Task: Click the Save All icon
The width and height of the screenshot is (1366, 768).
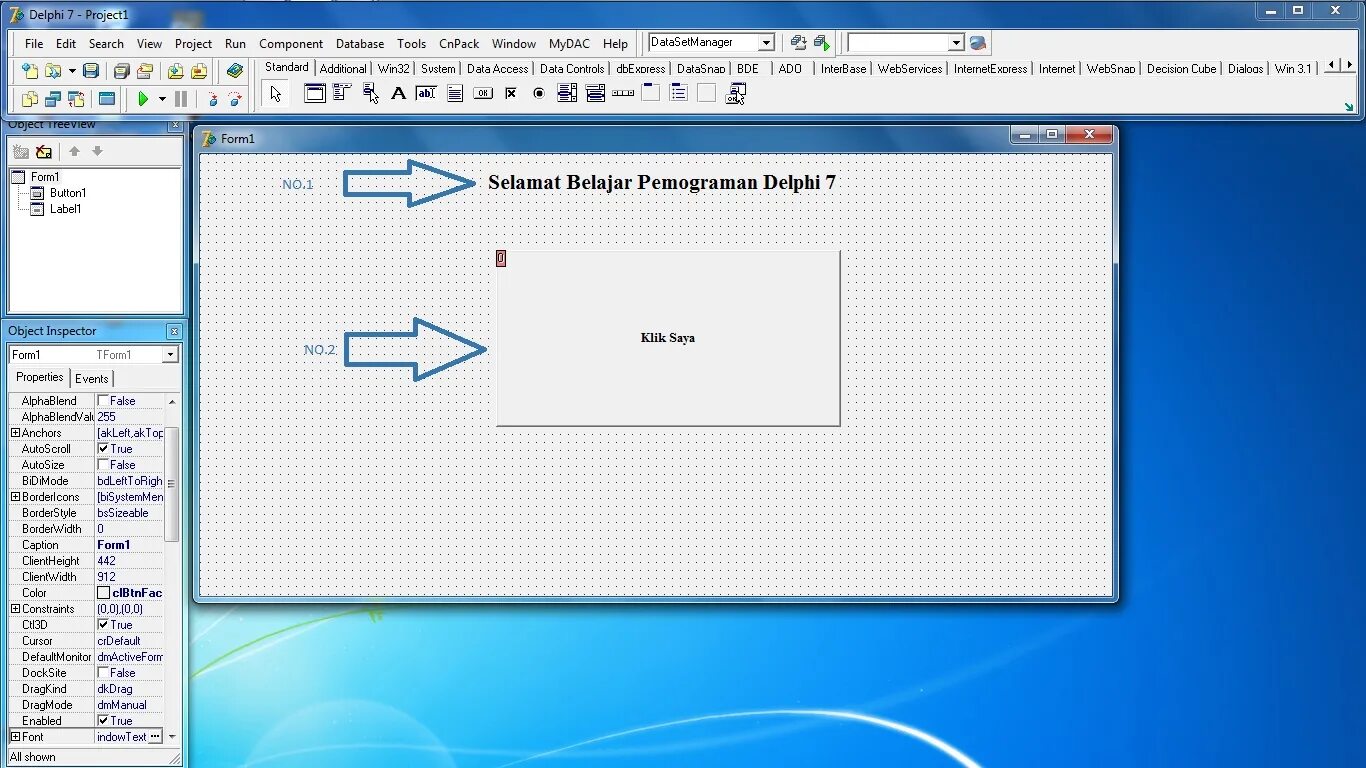Action: 122,71
